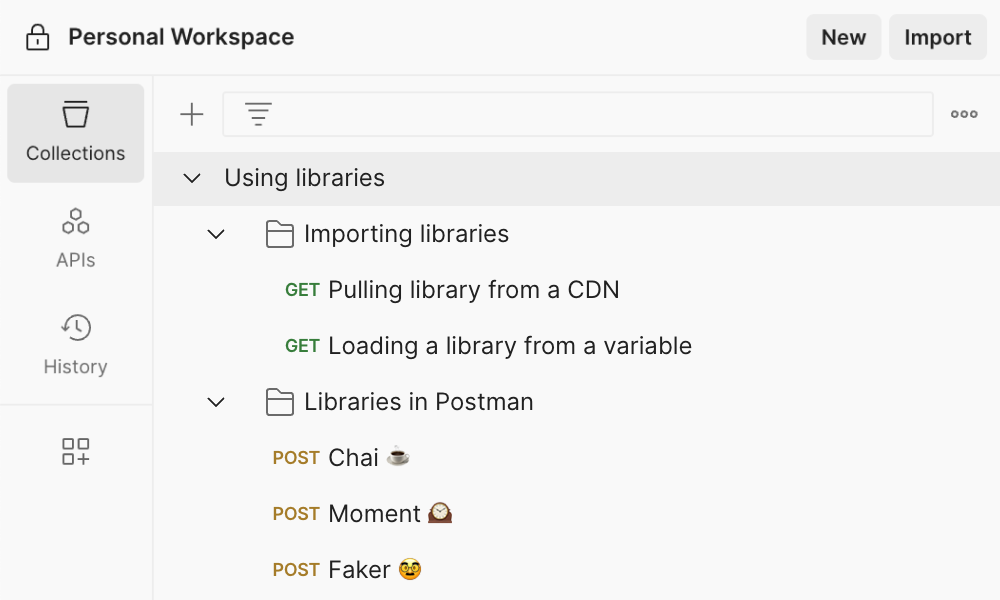Show the History panel
The width and height of the screenshot is (1000, 600).
click(x=76, y=344)
